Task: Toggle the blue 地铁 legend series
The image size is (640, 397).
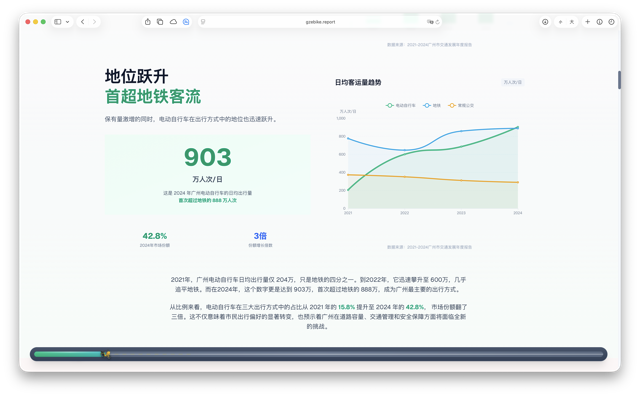Action: pos(432,106)
